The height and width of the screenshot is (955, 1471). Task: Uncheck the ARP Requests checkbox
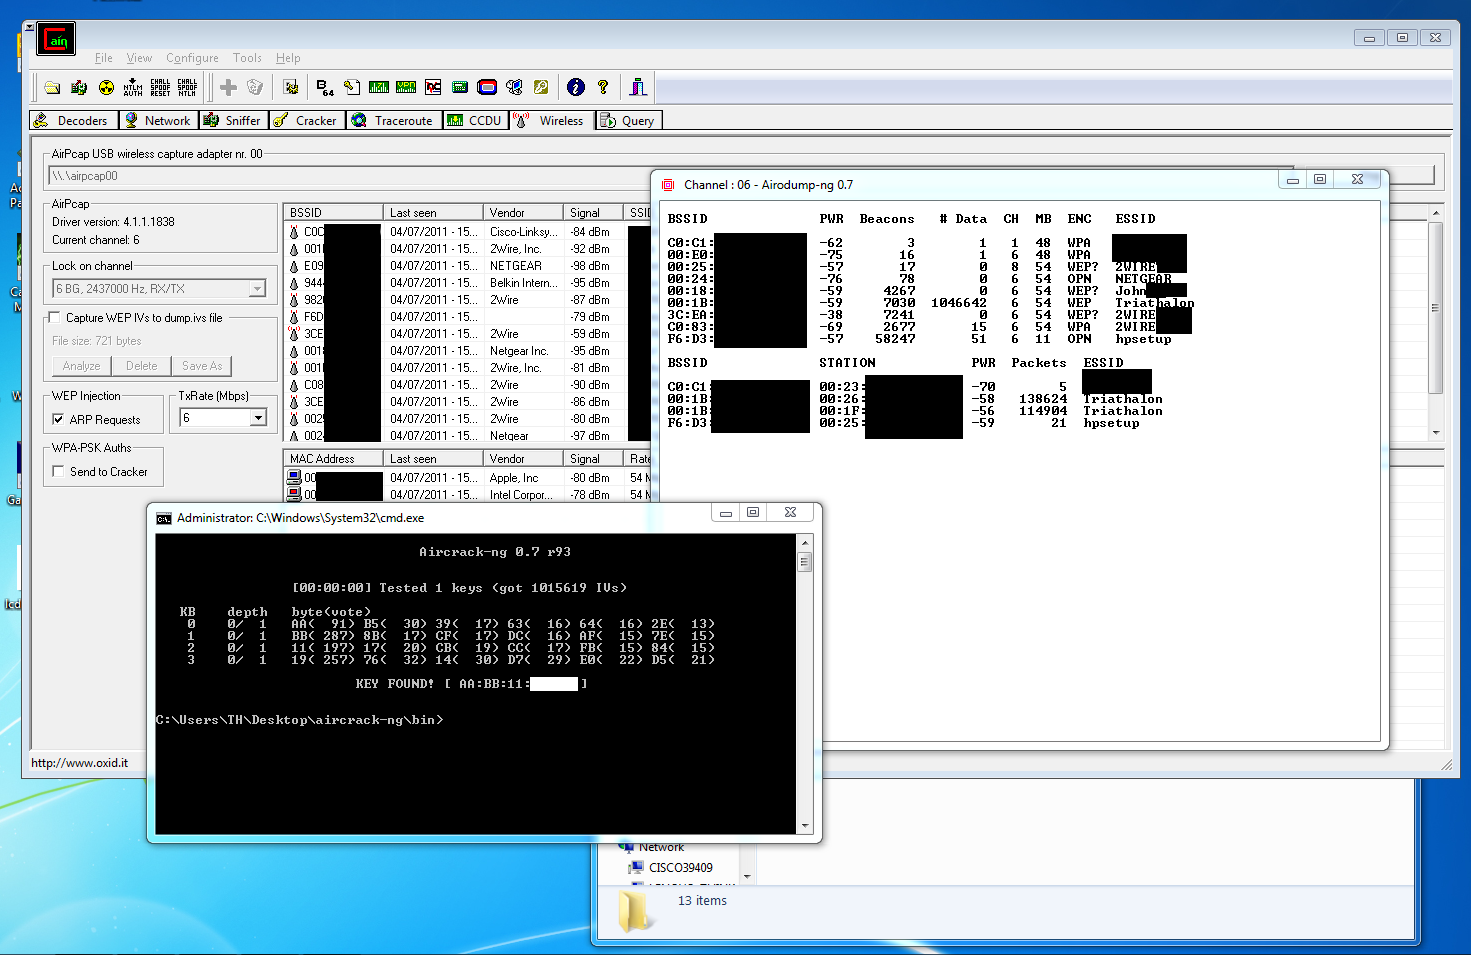click(58, 420)
